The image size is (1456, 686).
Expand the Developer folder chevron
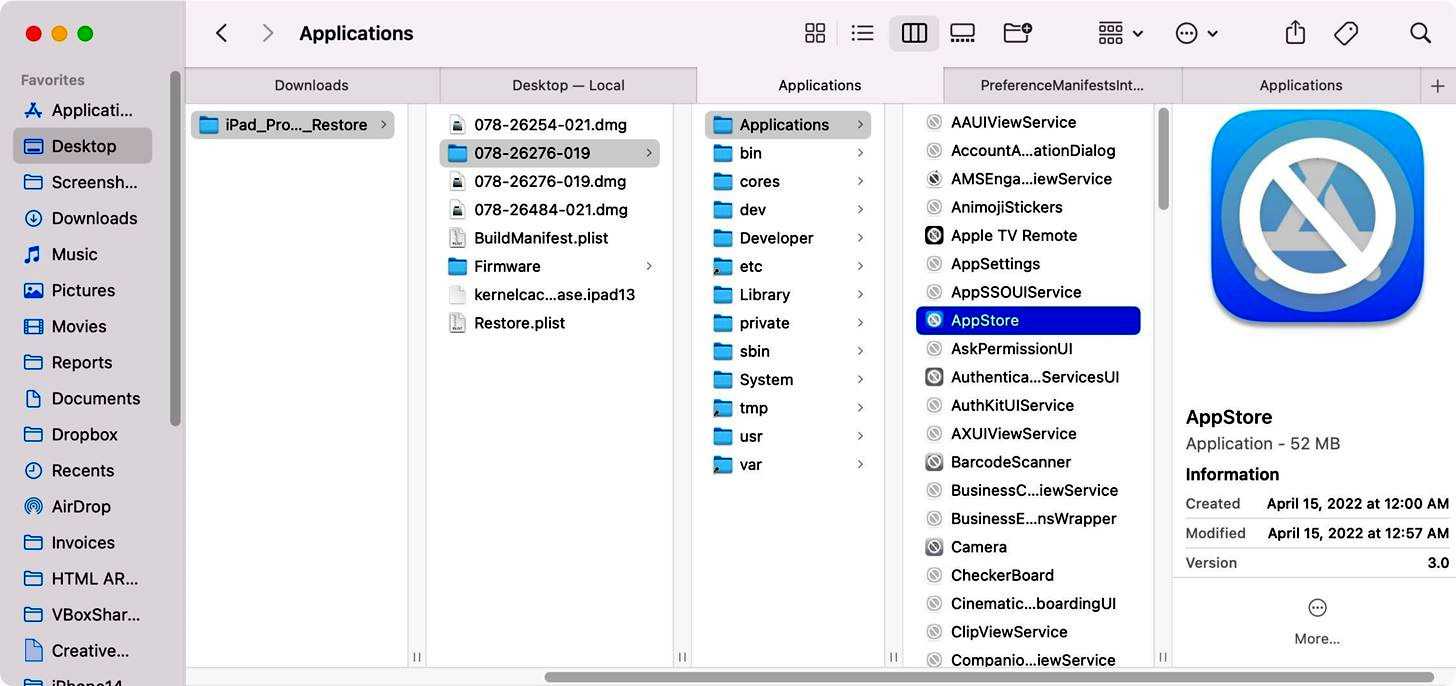tap(860, 238)
